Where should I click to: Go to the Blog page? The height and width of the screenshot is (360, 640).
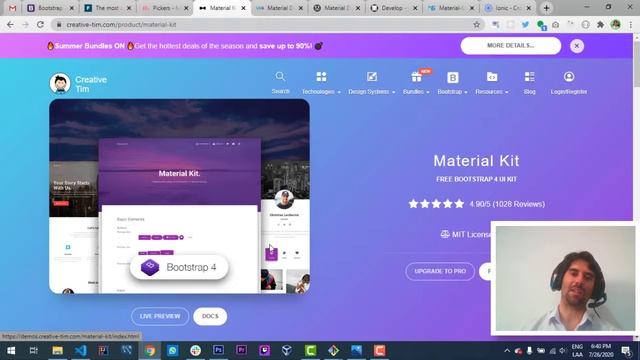[x=529, y=83]
